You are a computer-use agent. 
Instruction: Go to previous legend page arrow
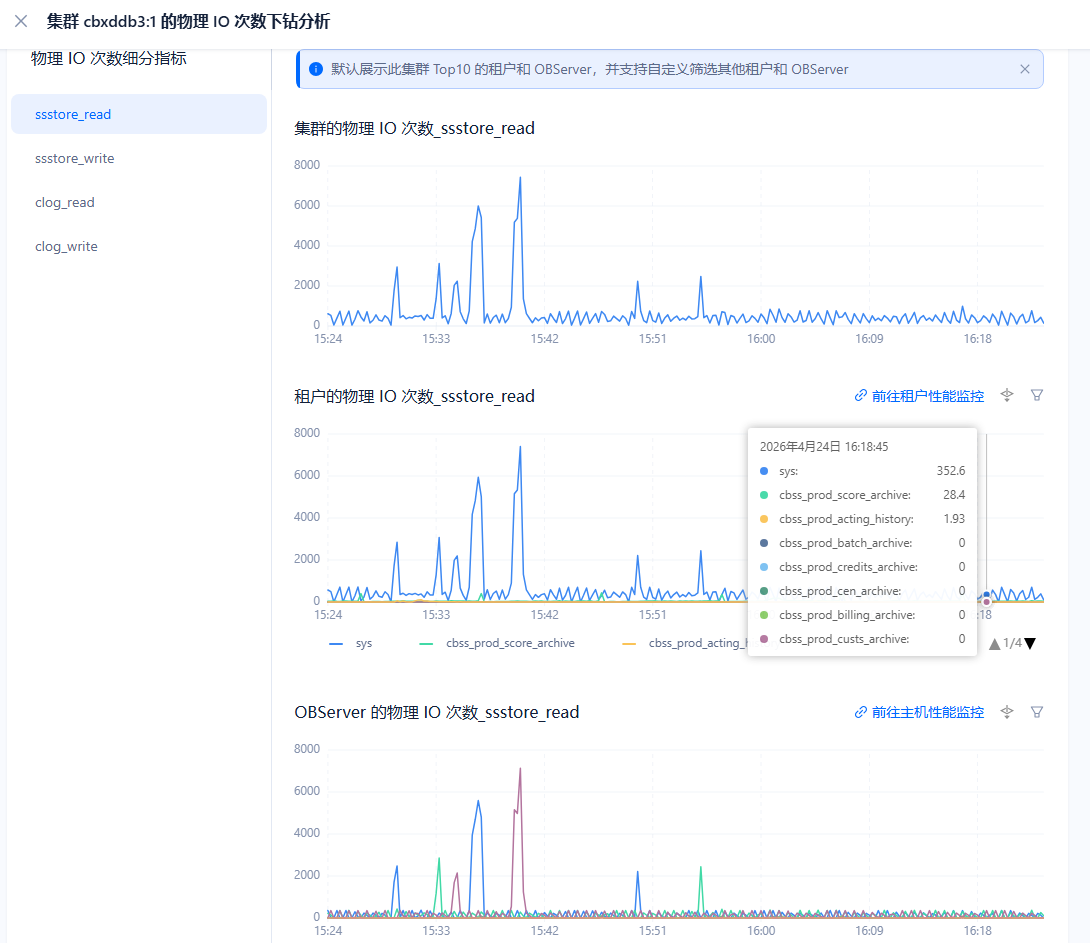994,643
